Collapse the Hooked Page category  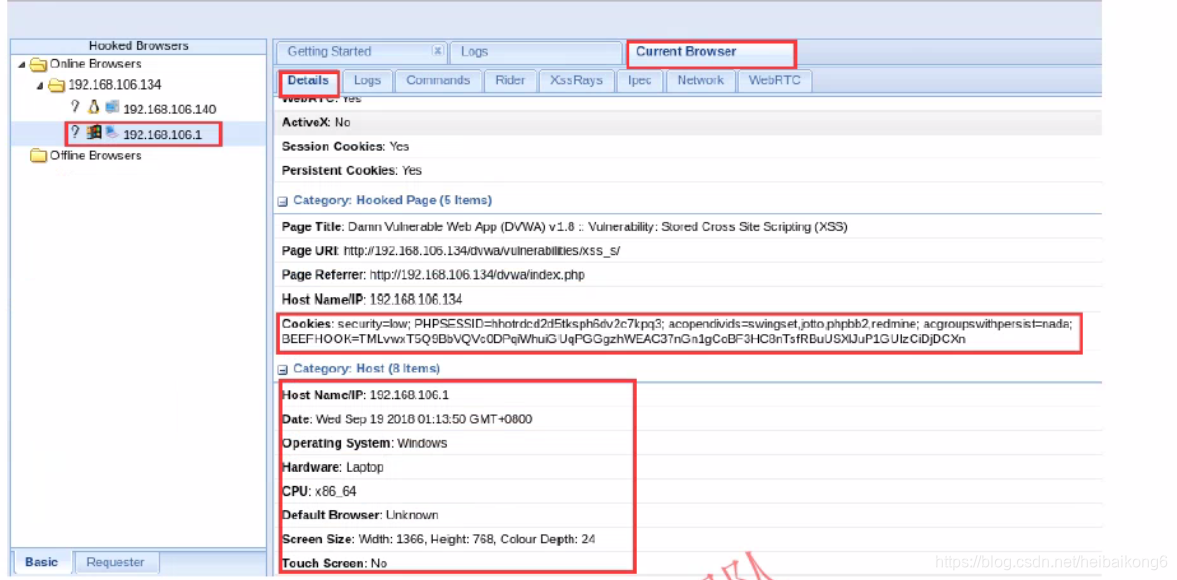[283, 201]
